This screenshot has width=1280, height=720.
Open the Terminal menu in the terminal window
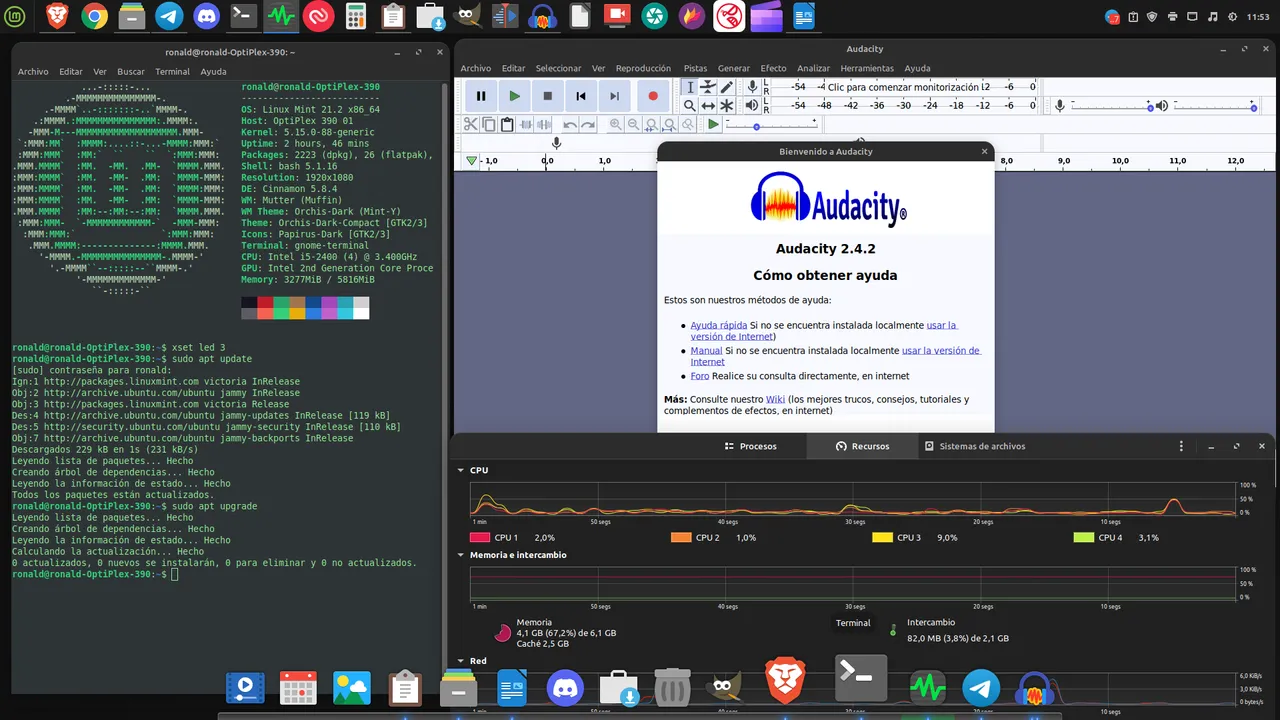172,72
